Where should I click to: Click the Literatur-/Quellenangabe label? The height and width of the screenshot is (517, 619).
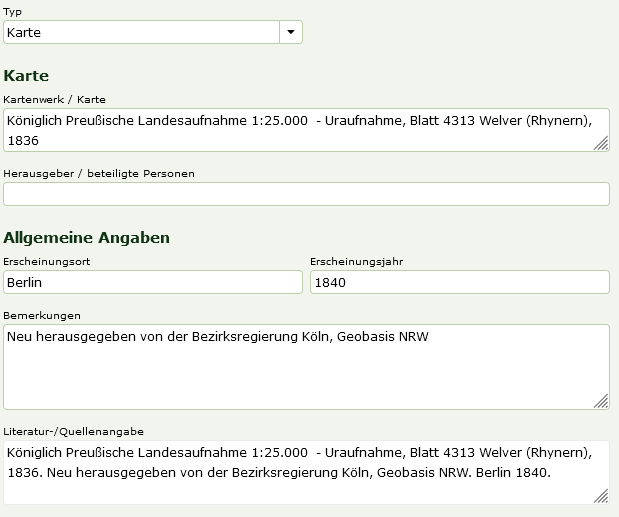click(73, 431)
